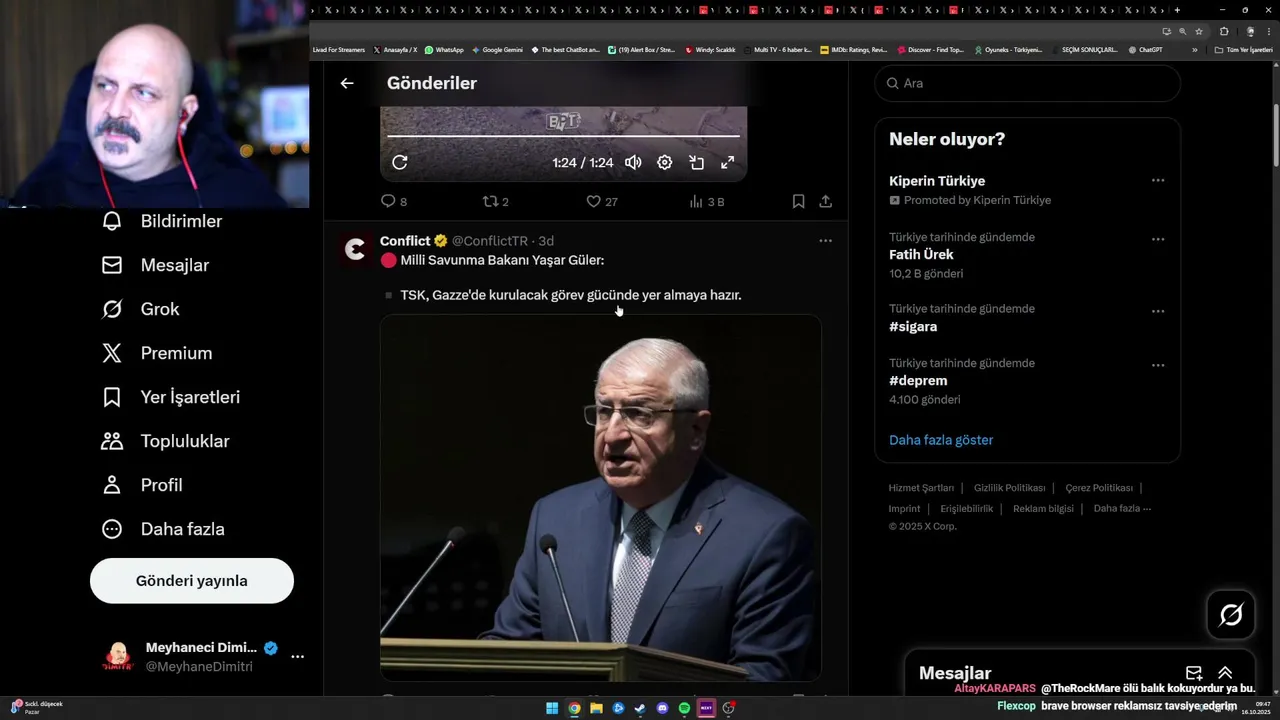
Task: Go back using the arrow beside Gönderiler
Action: [347, 83]
